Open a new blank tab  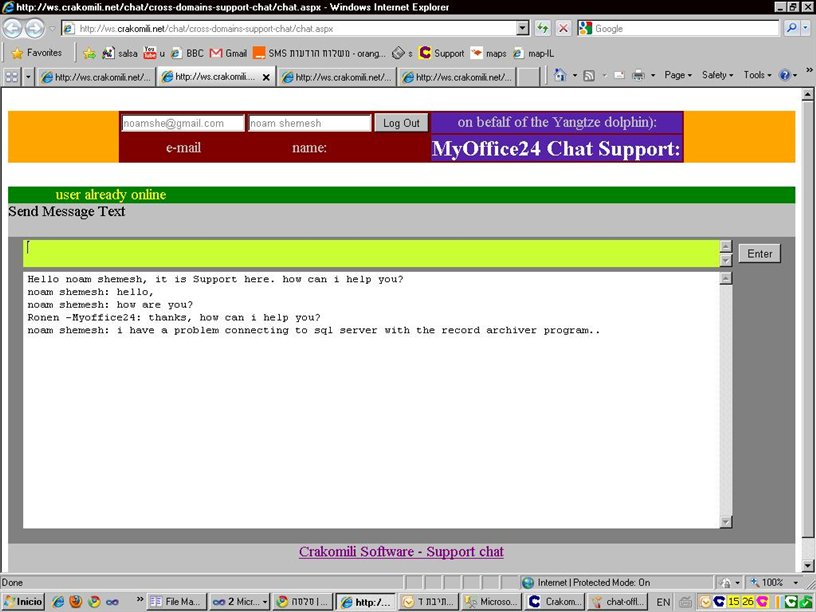[529, 77]
